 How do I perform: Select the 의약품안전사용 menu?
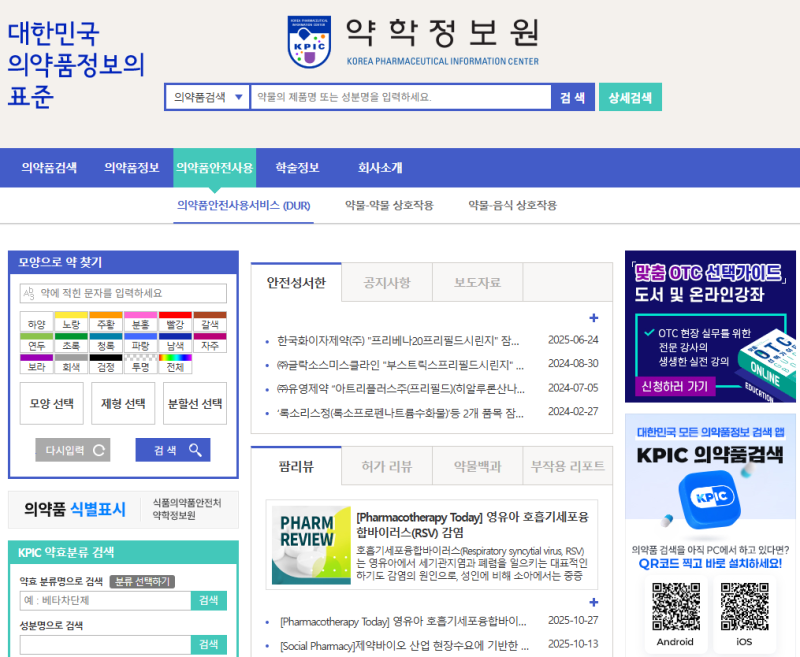(215, 168)
